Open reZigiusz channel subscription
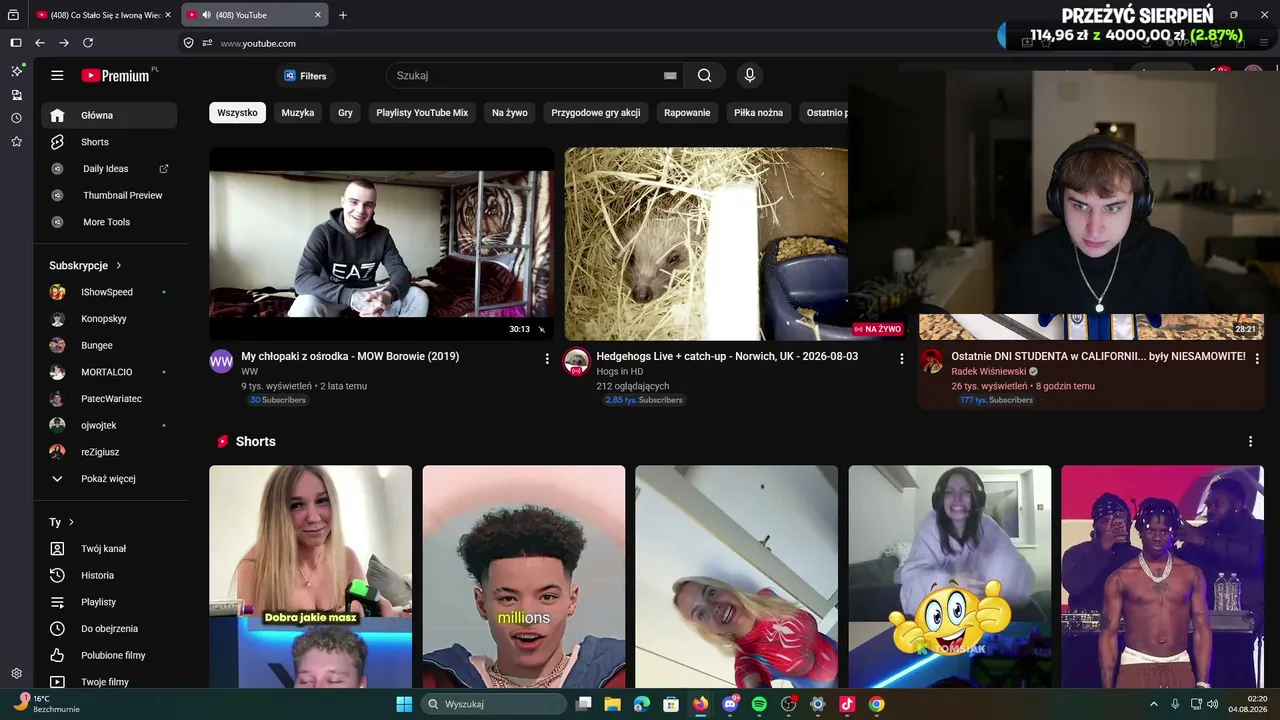Image resolution: width=1280 pixels, height=720 pixels. 109,452
